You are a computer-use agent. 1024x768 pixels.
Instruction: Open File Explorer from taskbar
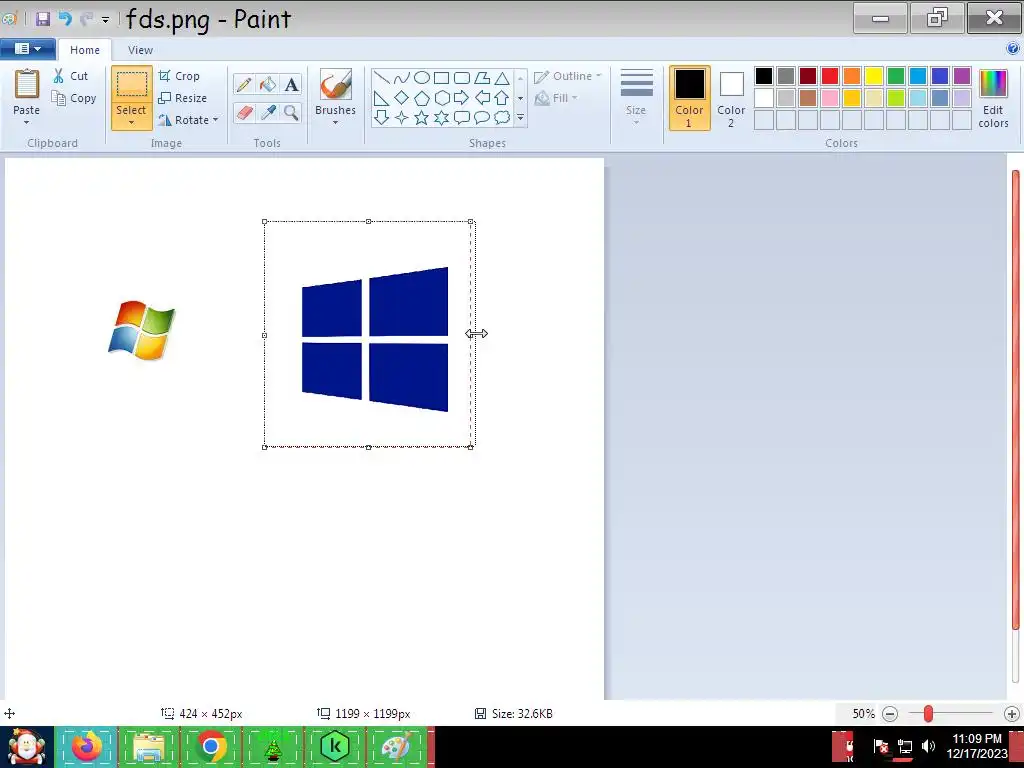click(149, 746)
